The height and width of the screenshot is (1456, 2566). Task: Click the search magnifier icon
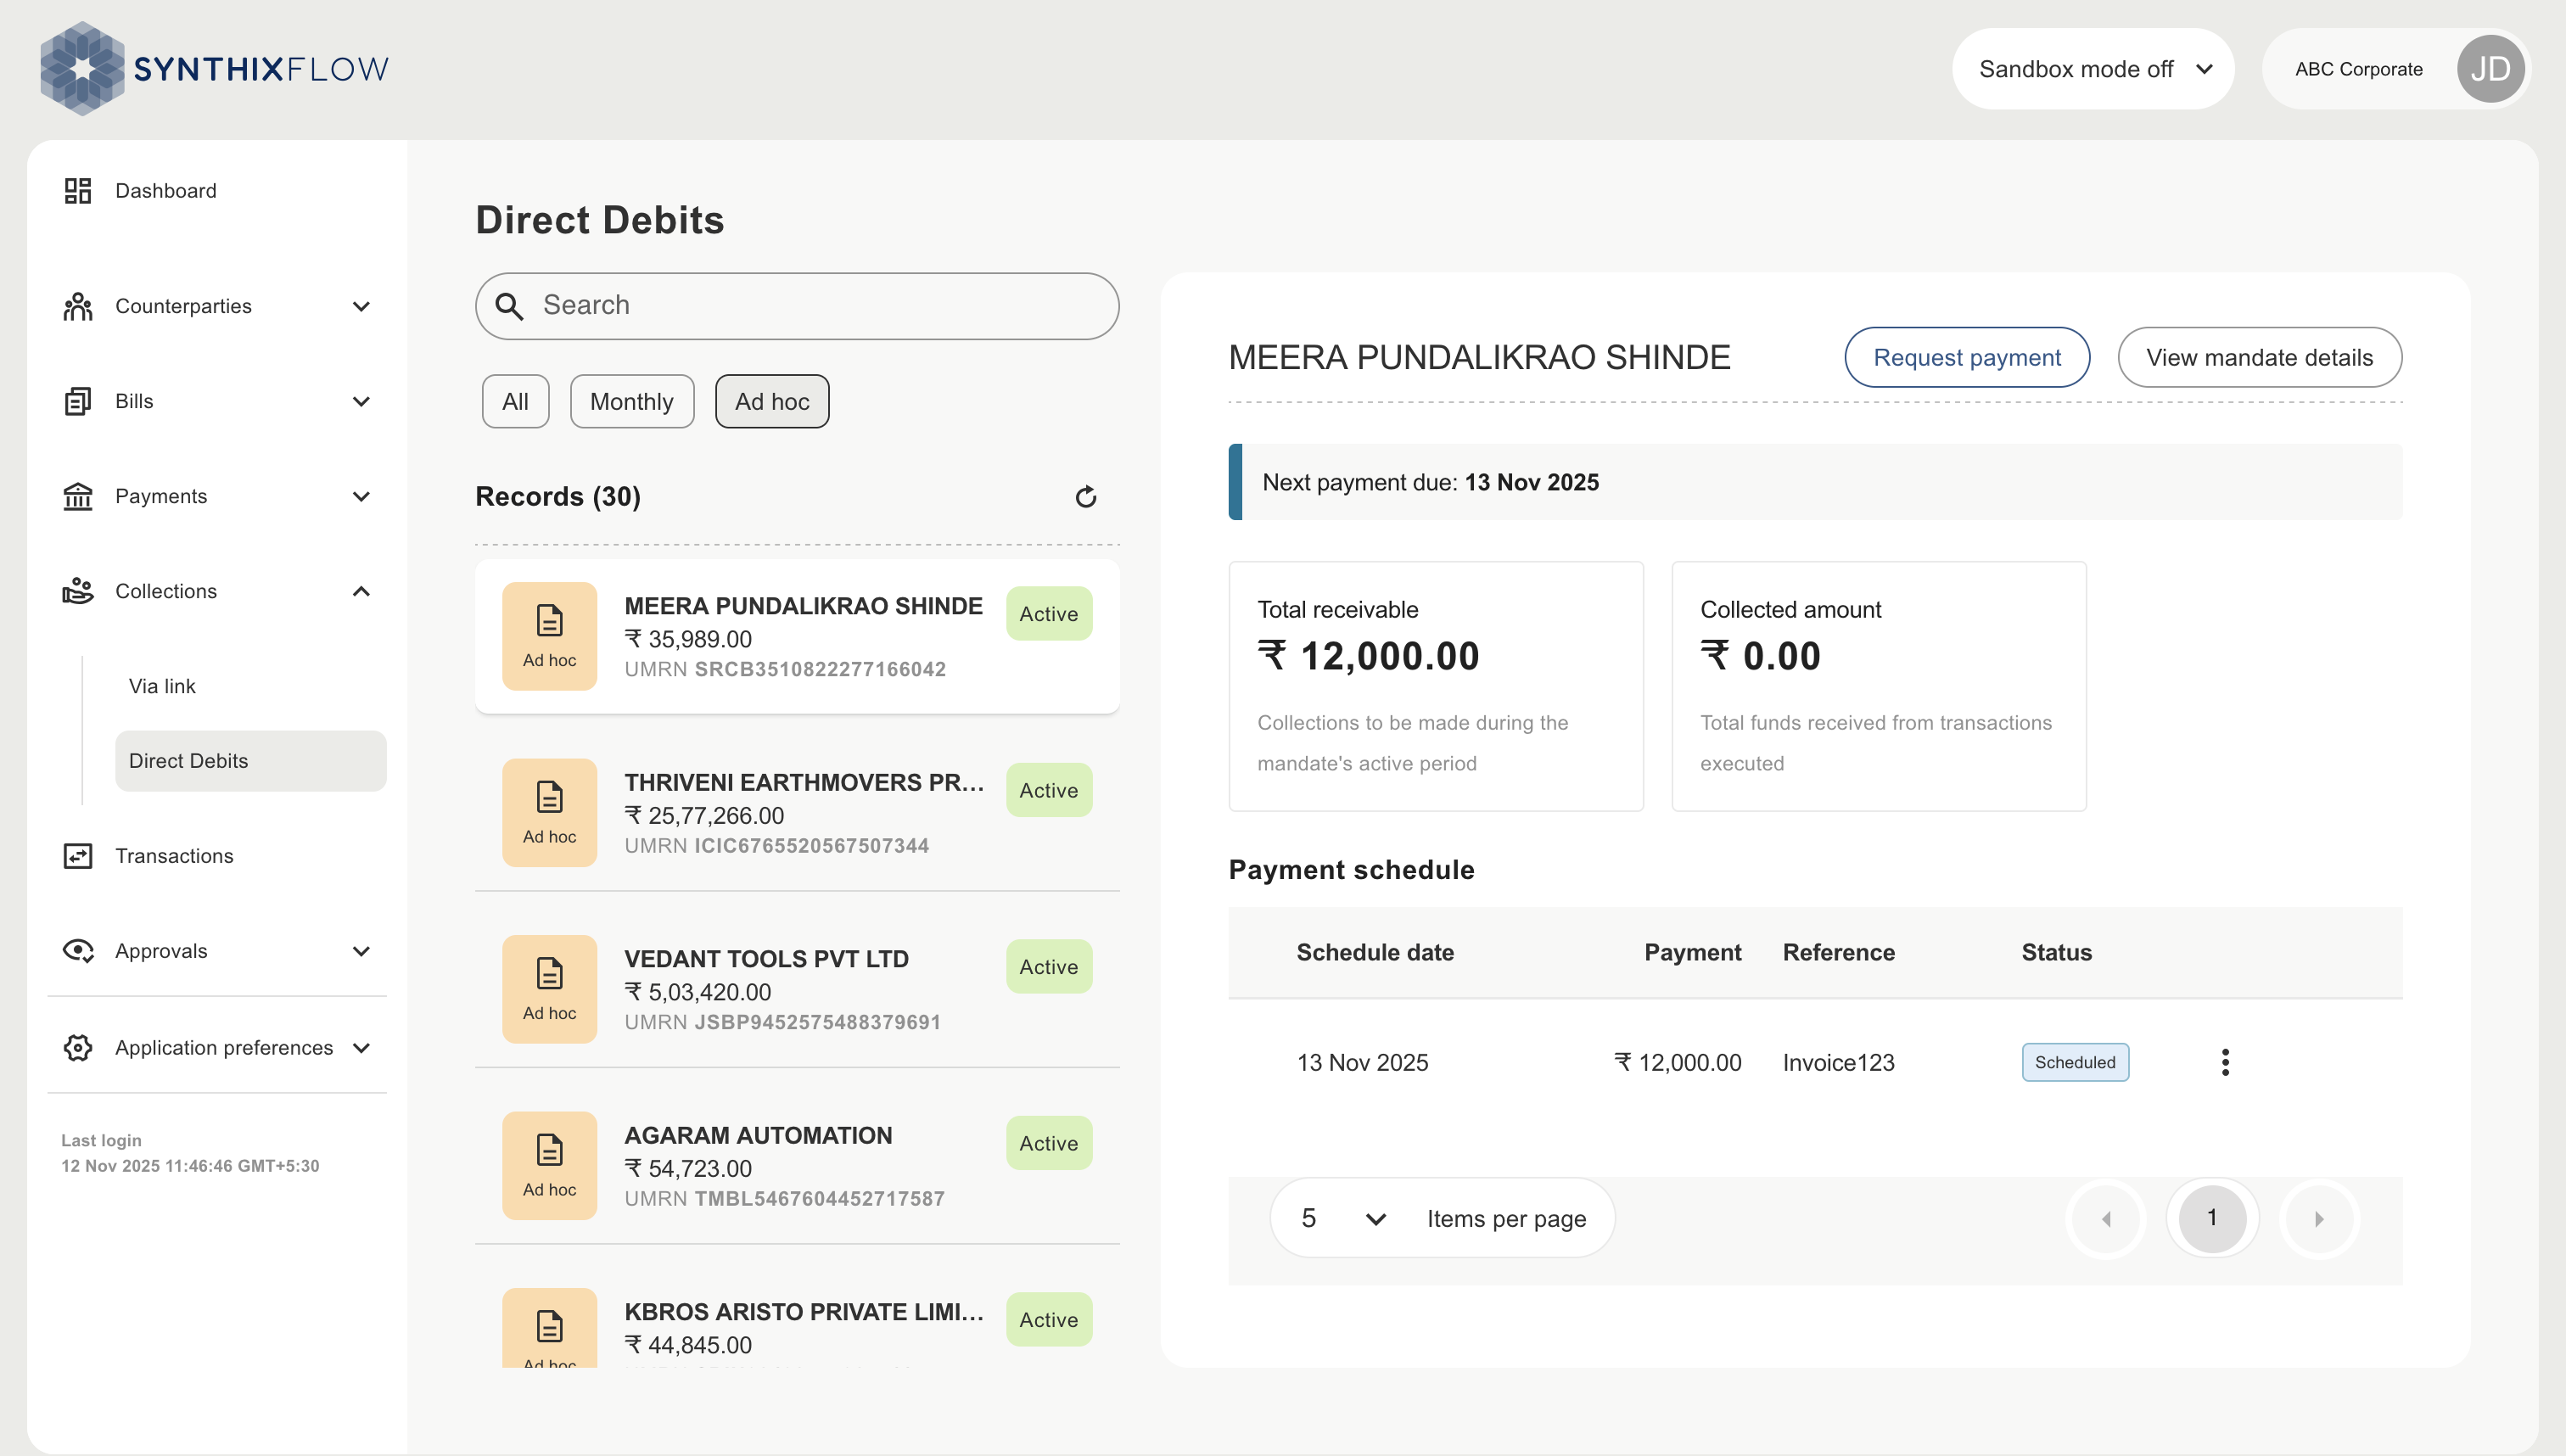point(510,306)
